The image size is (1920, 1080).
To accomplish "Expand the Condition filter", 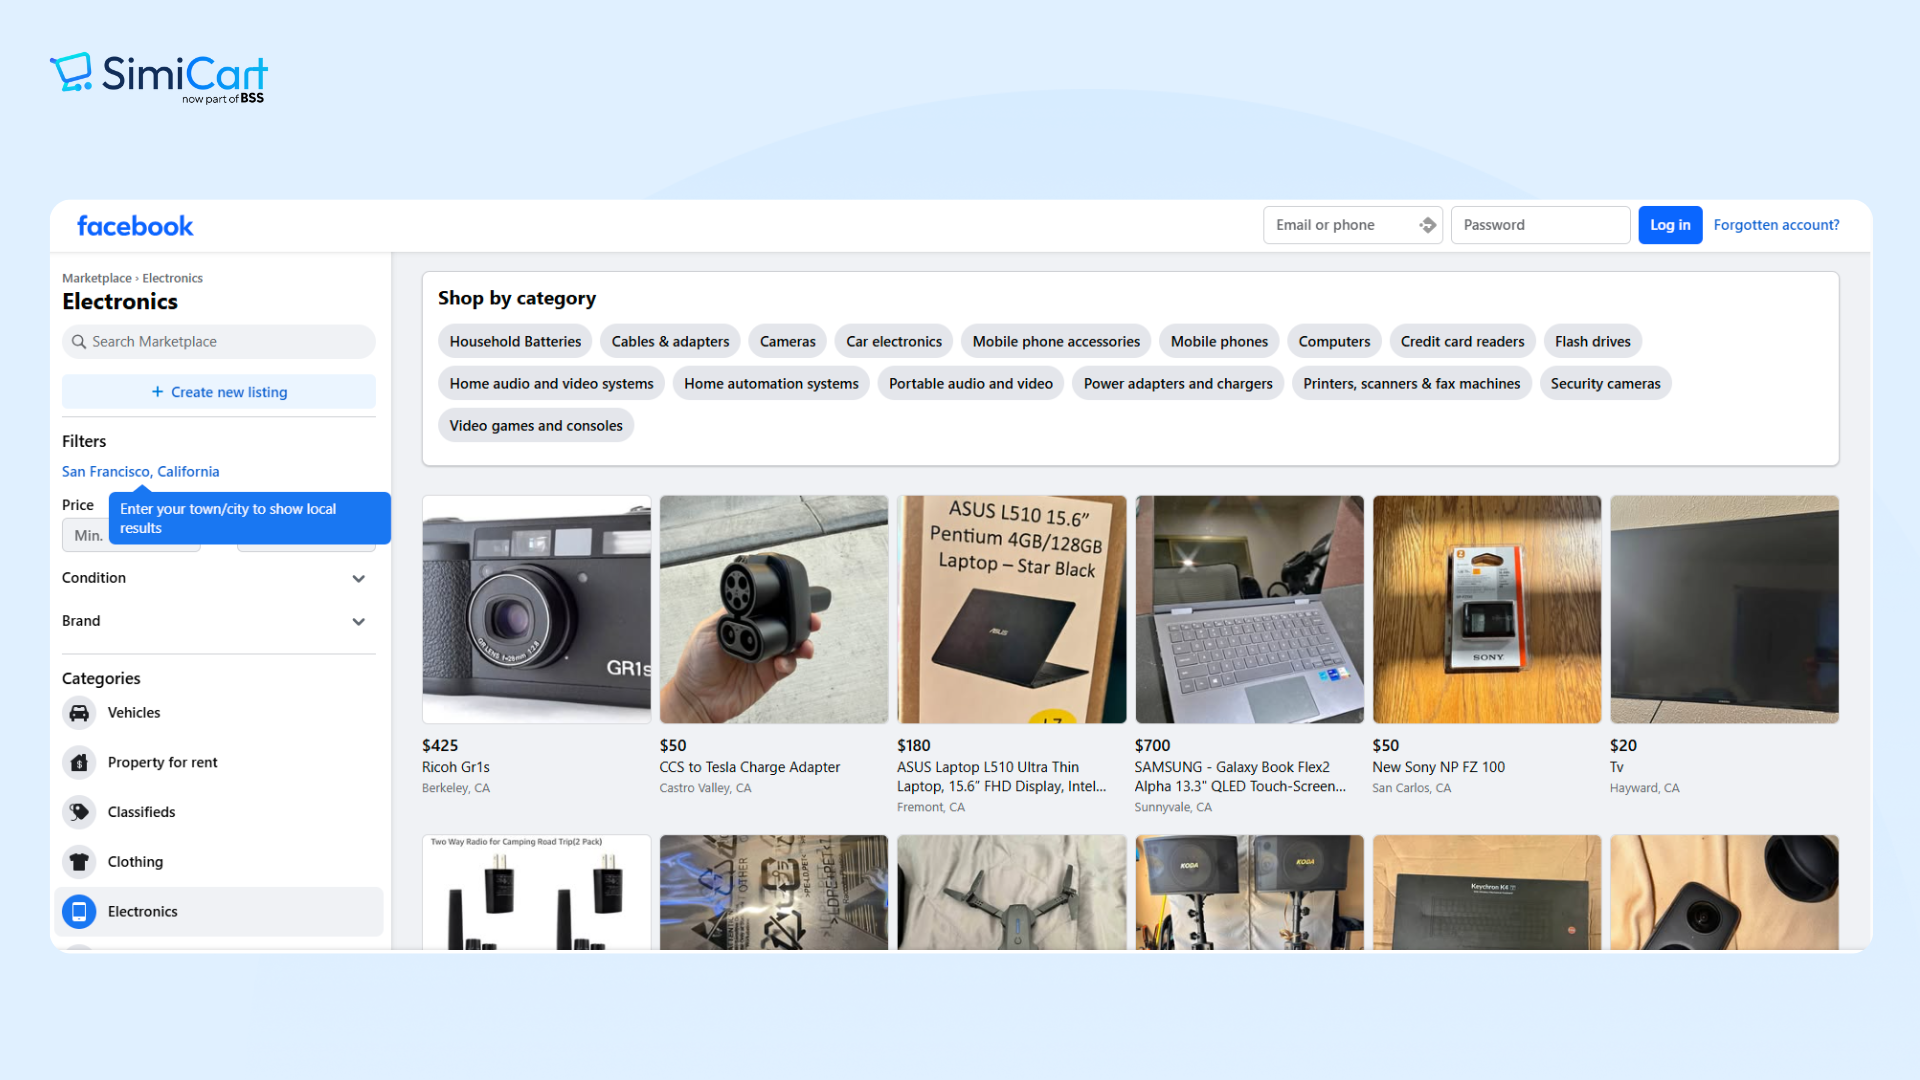I will (x=358, y=579).
